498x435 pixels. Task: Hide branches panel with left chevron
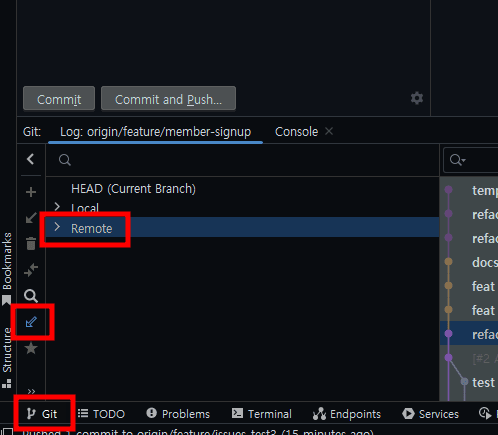(31, 159)
